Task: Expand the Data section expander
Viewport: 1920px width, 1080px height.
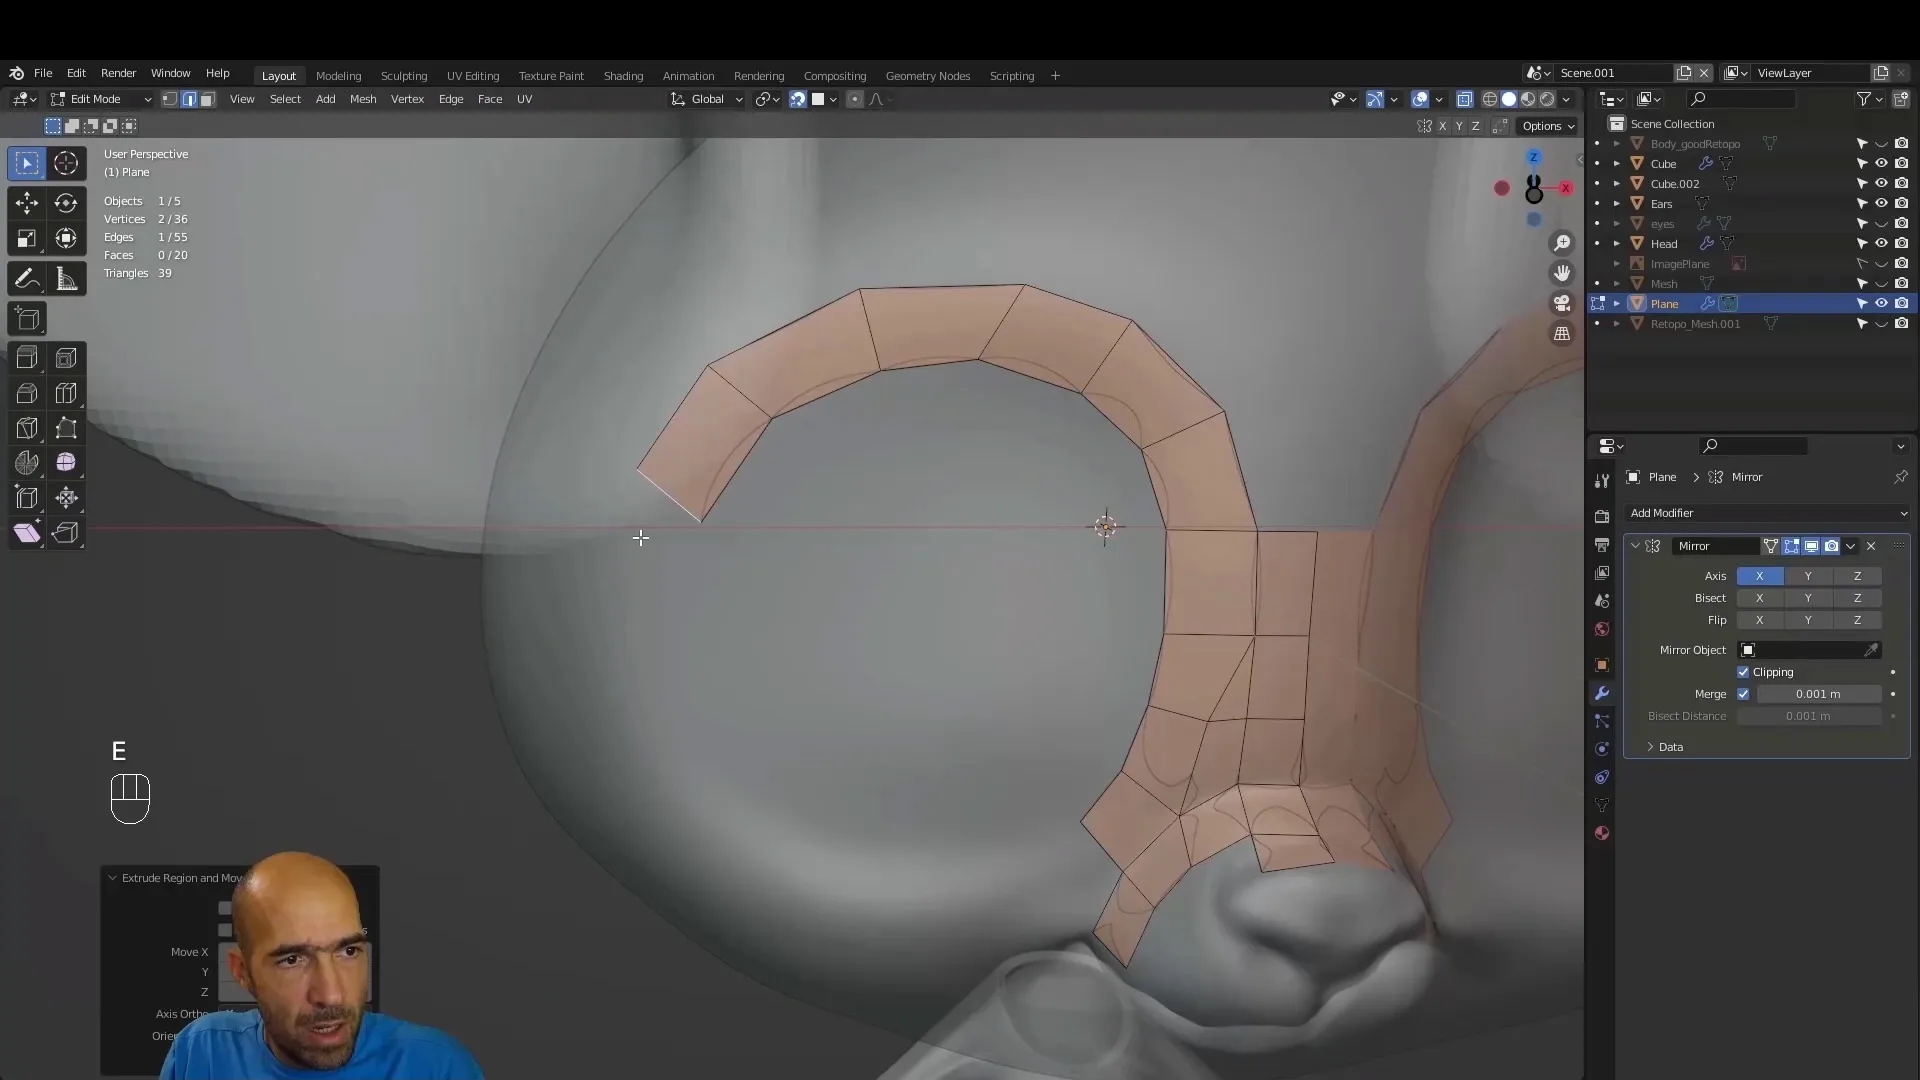Action: click(1650, 745)
